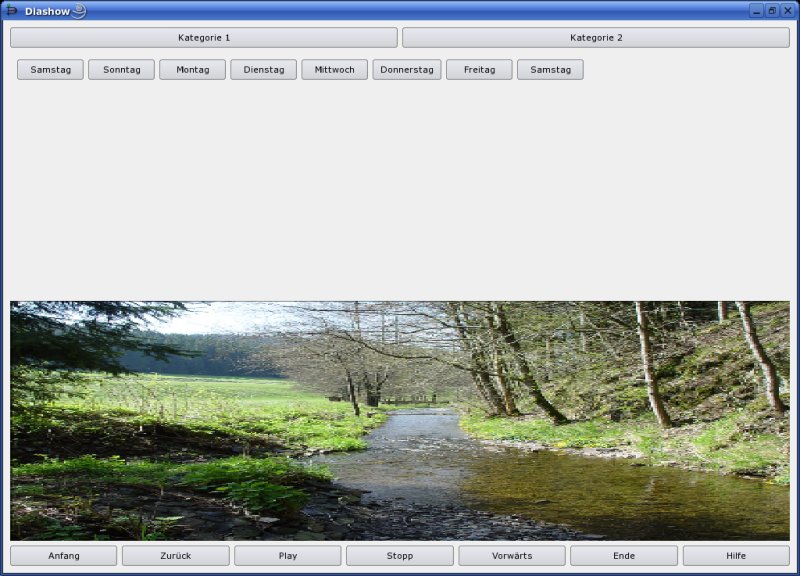This screenshot has height=576, width=800.
Task: Choose the last Samstag button after Freitag
Action: point(550,70)
